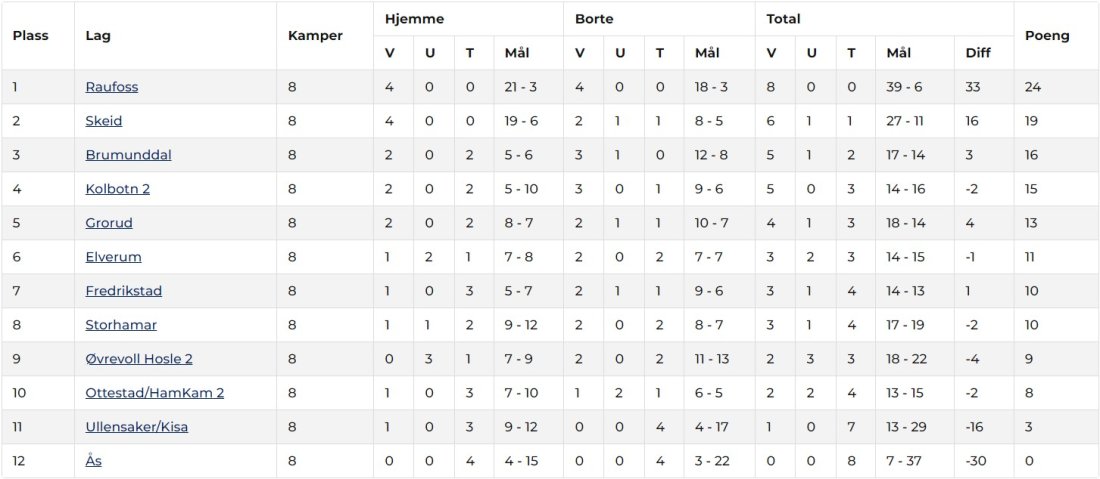1100x479 pixels.
Task: Open Kolbotn 2 team page
Action: pos(118,189)
